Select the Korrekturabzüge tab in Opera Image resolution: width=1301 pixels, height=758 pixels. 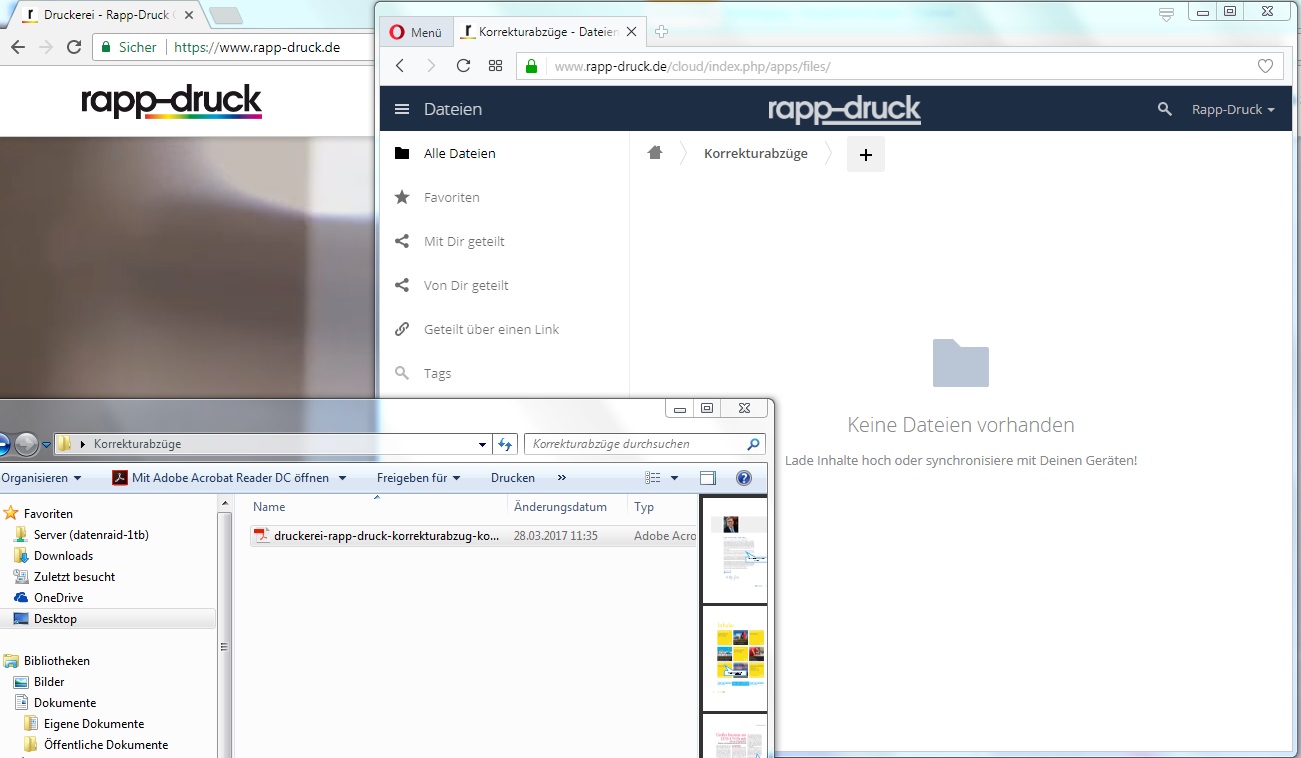click(x=547, y=32)
